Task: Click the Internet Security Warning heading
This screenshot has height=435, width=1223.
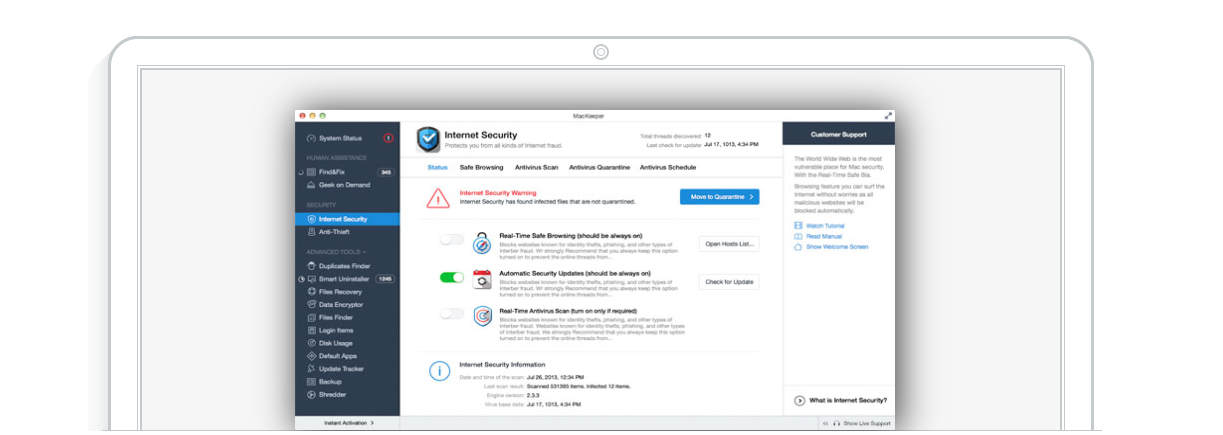Action: (498, 193)
